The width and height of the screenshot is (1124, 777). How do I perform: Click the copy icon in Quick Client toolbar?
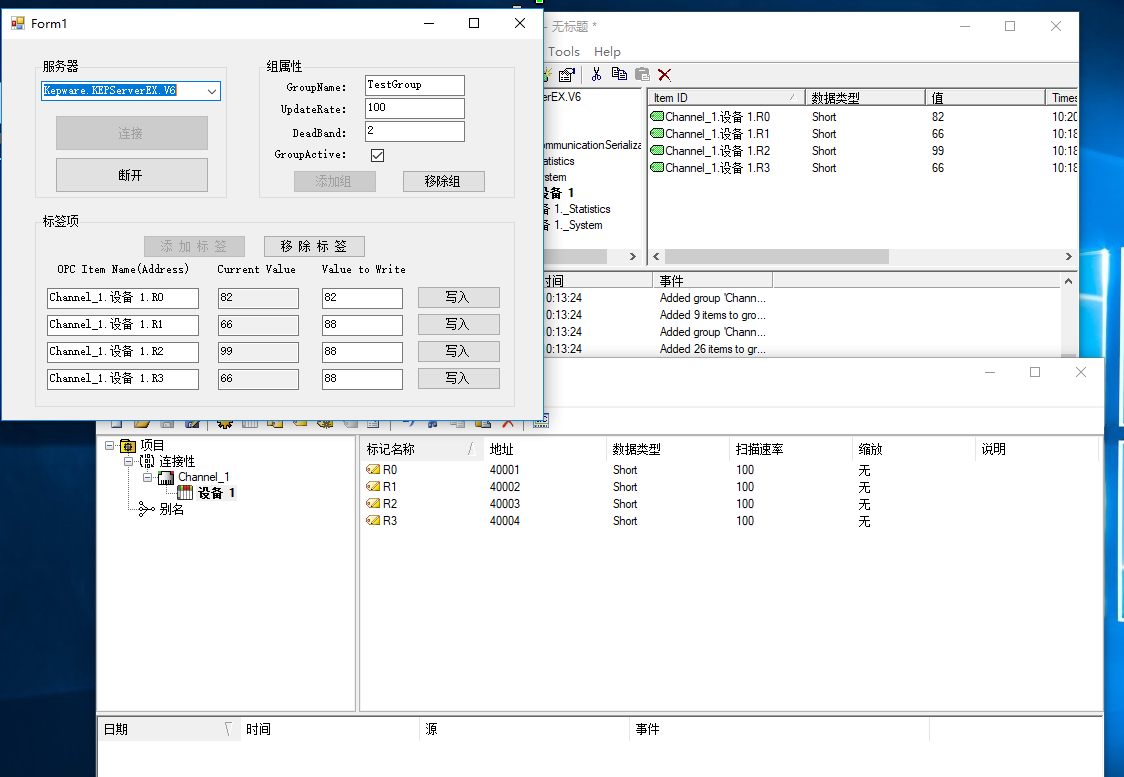point(619,74)
